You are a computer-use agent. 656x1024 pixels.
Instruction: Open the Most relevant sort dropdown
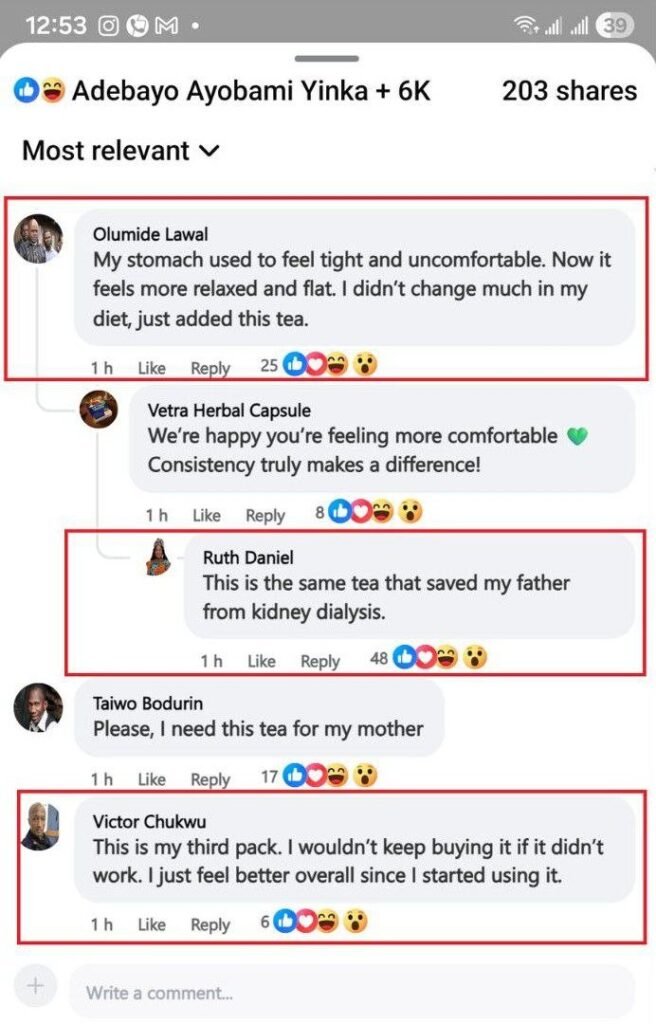pyautogui.click(x=120, y=151)
